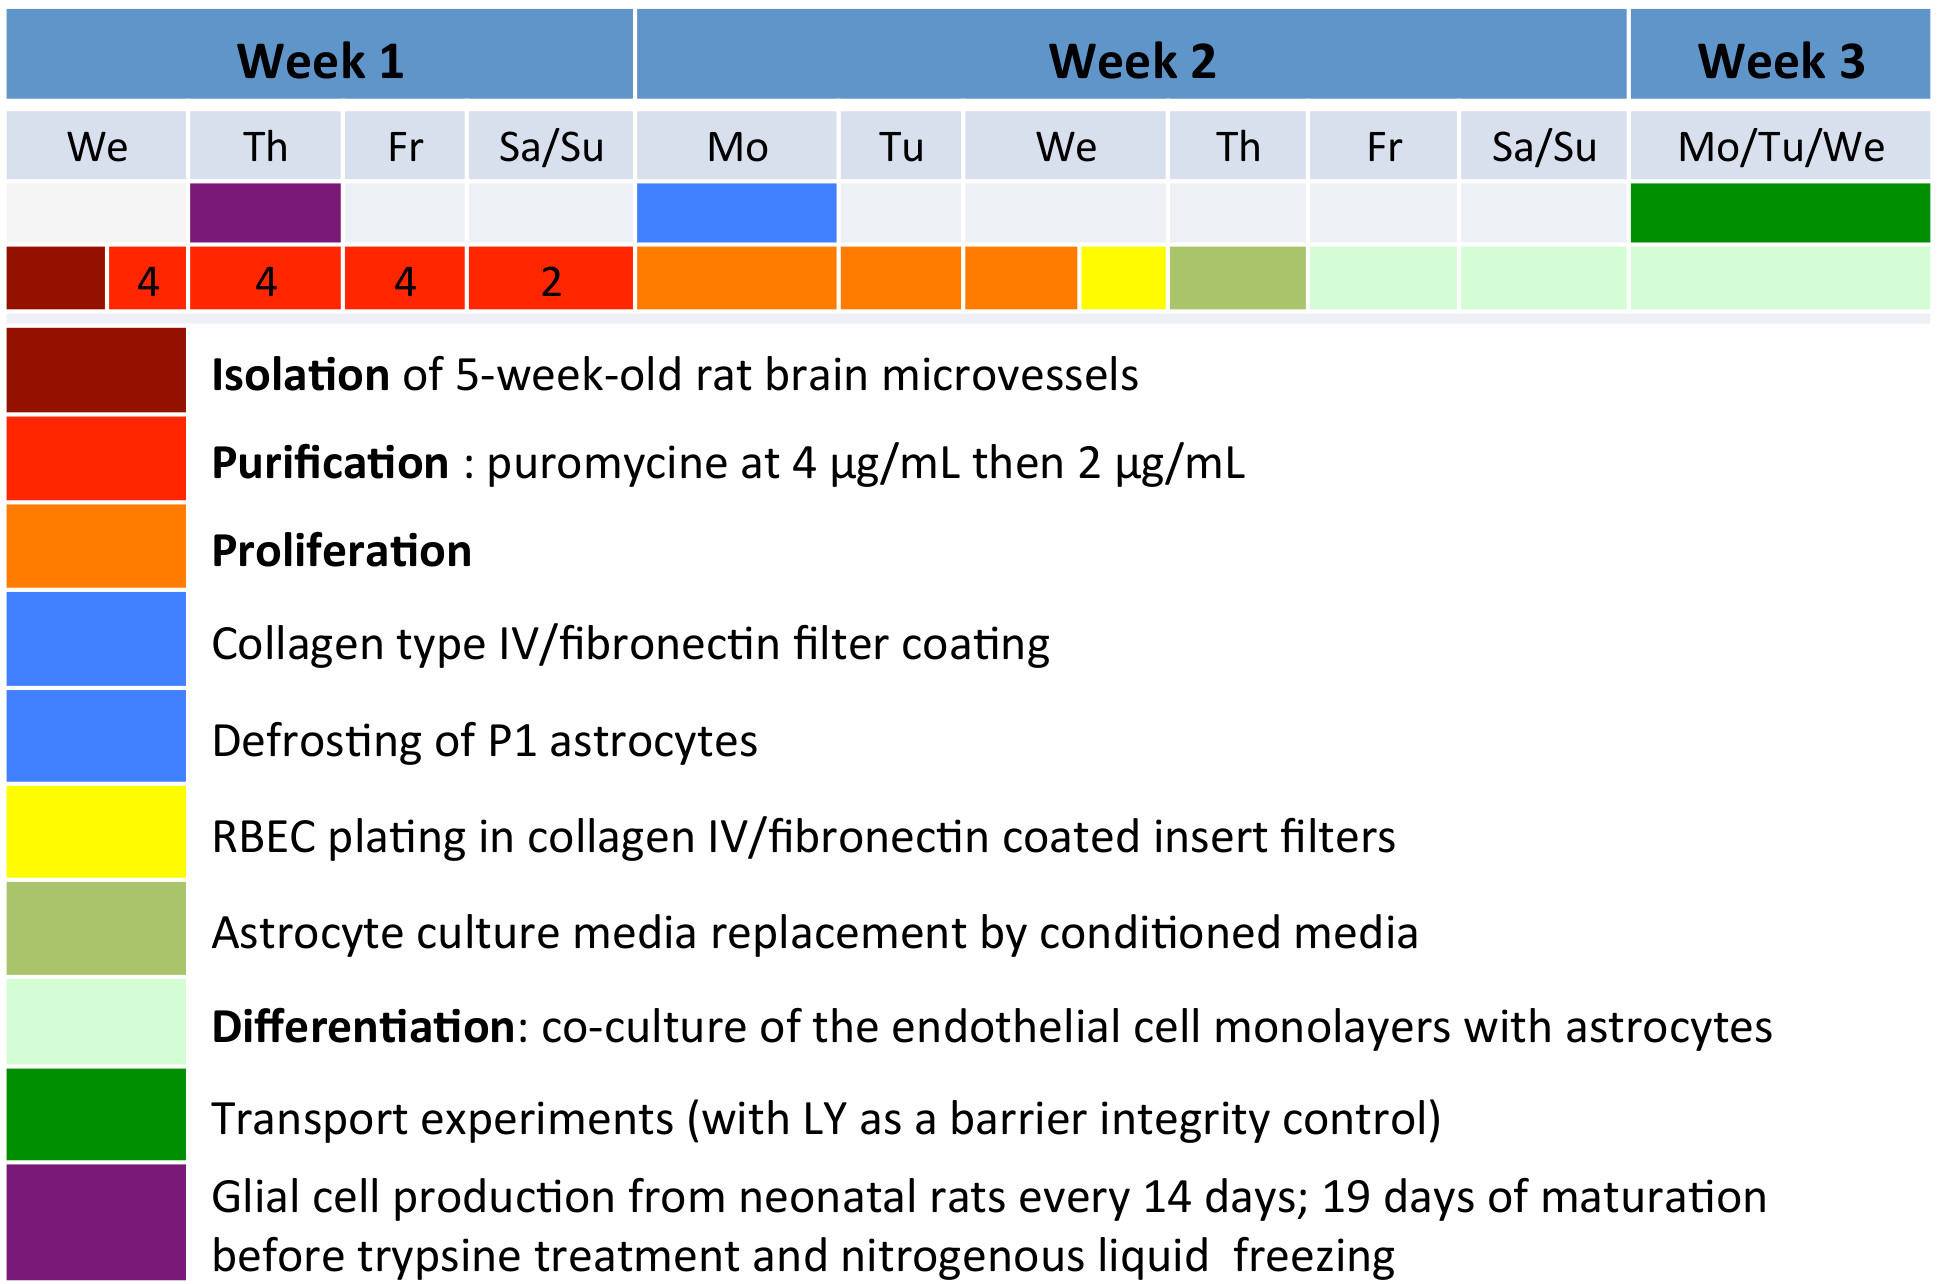This screenshot has width=1940, height=1284.
Task: Select the dark green Transport experiments swatch
Action: [x=96, y=1115]
